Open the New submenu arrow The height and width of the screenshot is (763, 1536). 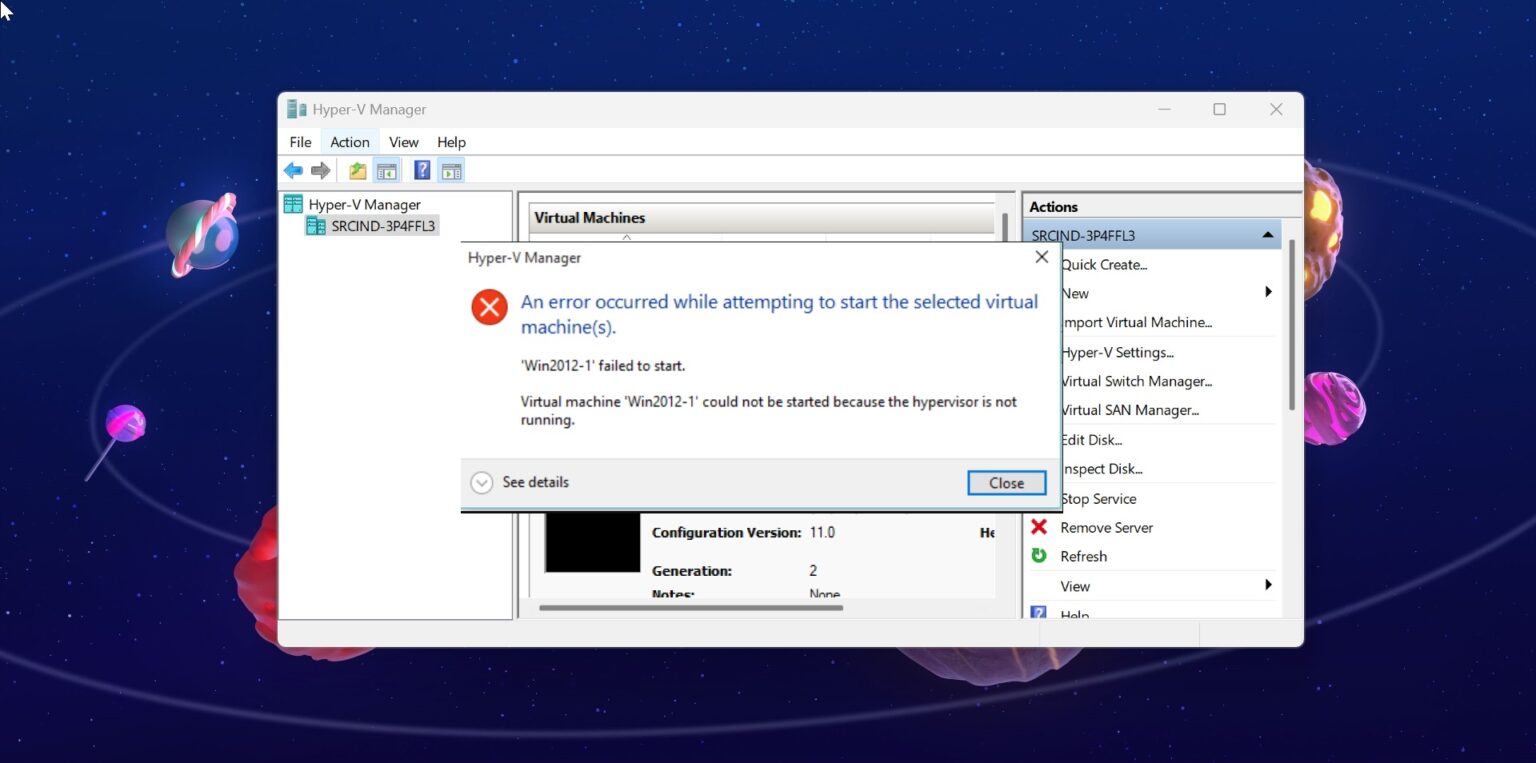tap(1268, 293)
